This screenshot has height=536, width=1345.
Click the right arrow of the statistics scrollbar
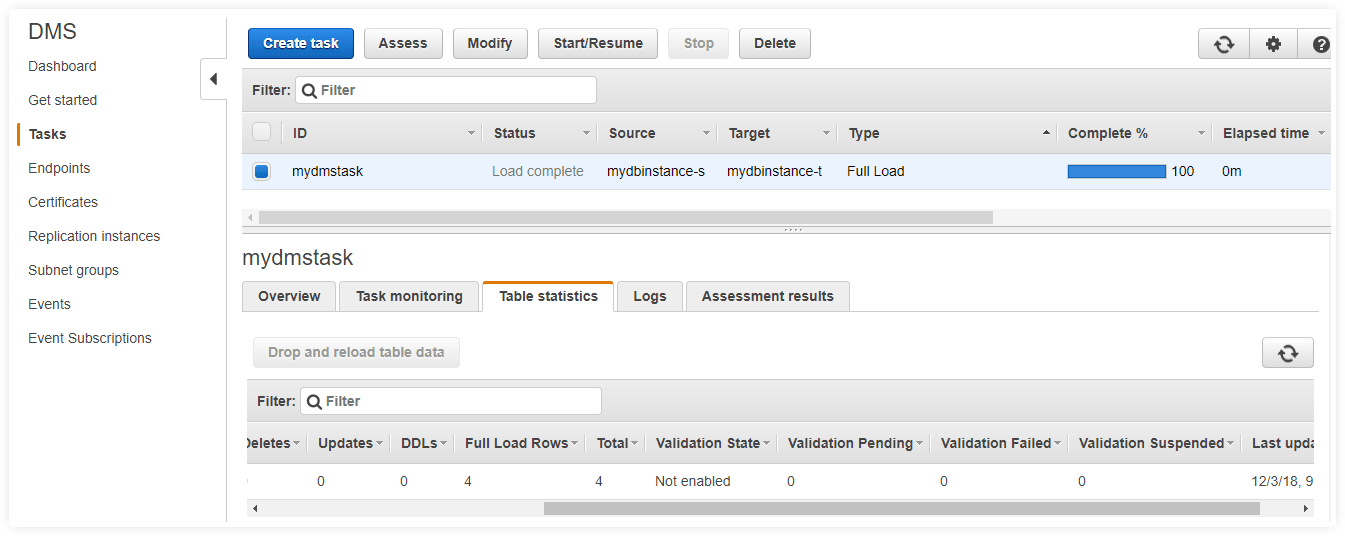coord(1305,509)
